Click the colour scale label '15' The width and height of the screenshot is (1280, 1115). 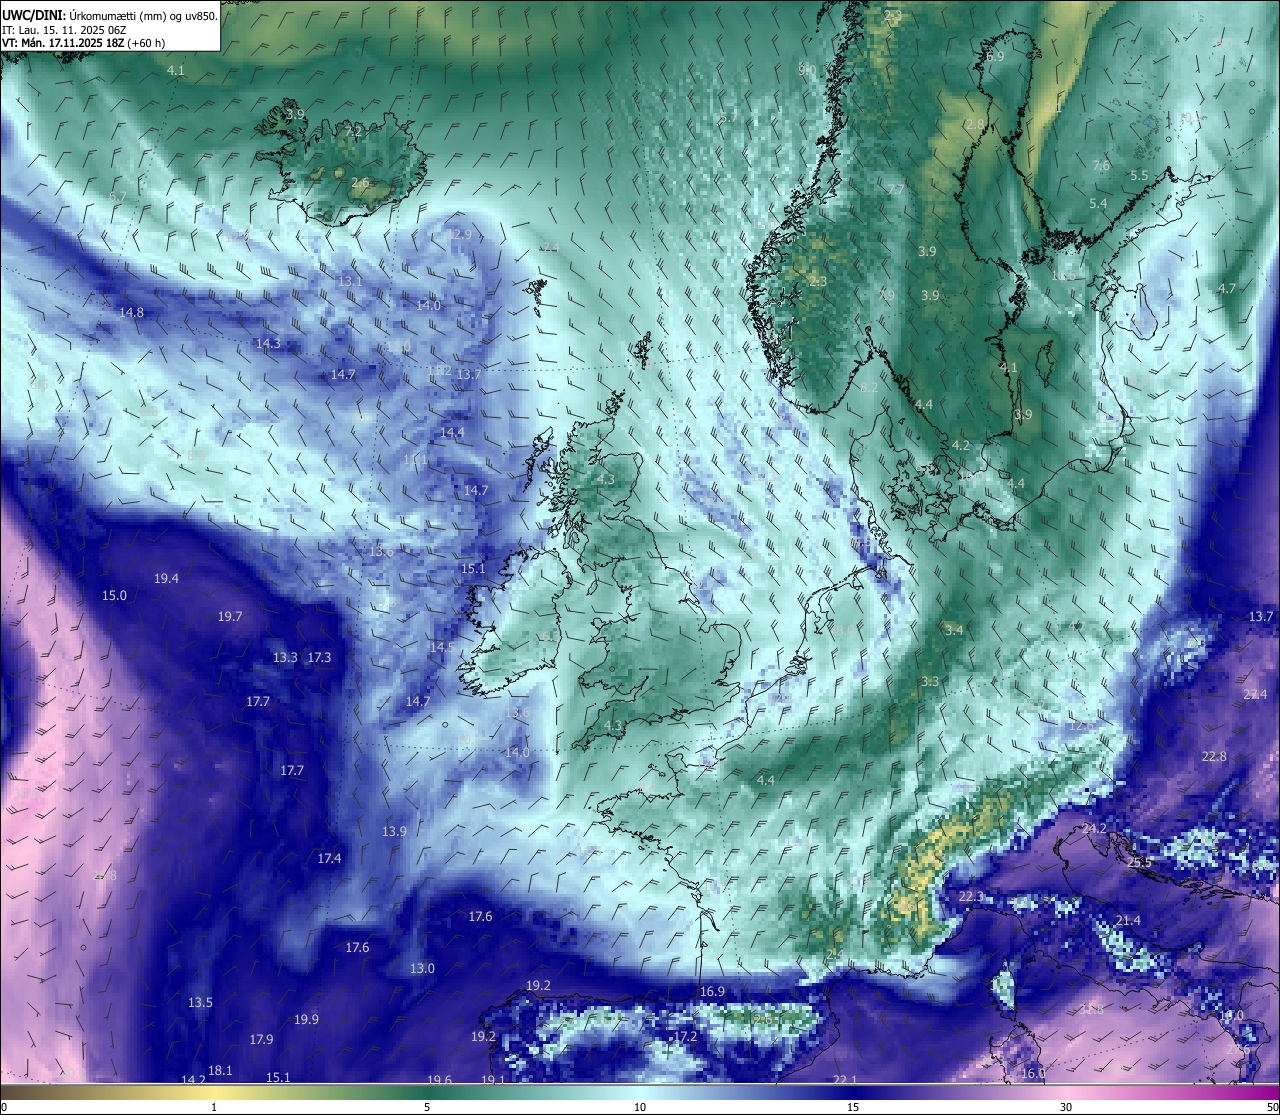point(853,1107)
